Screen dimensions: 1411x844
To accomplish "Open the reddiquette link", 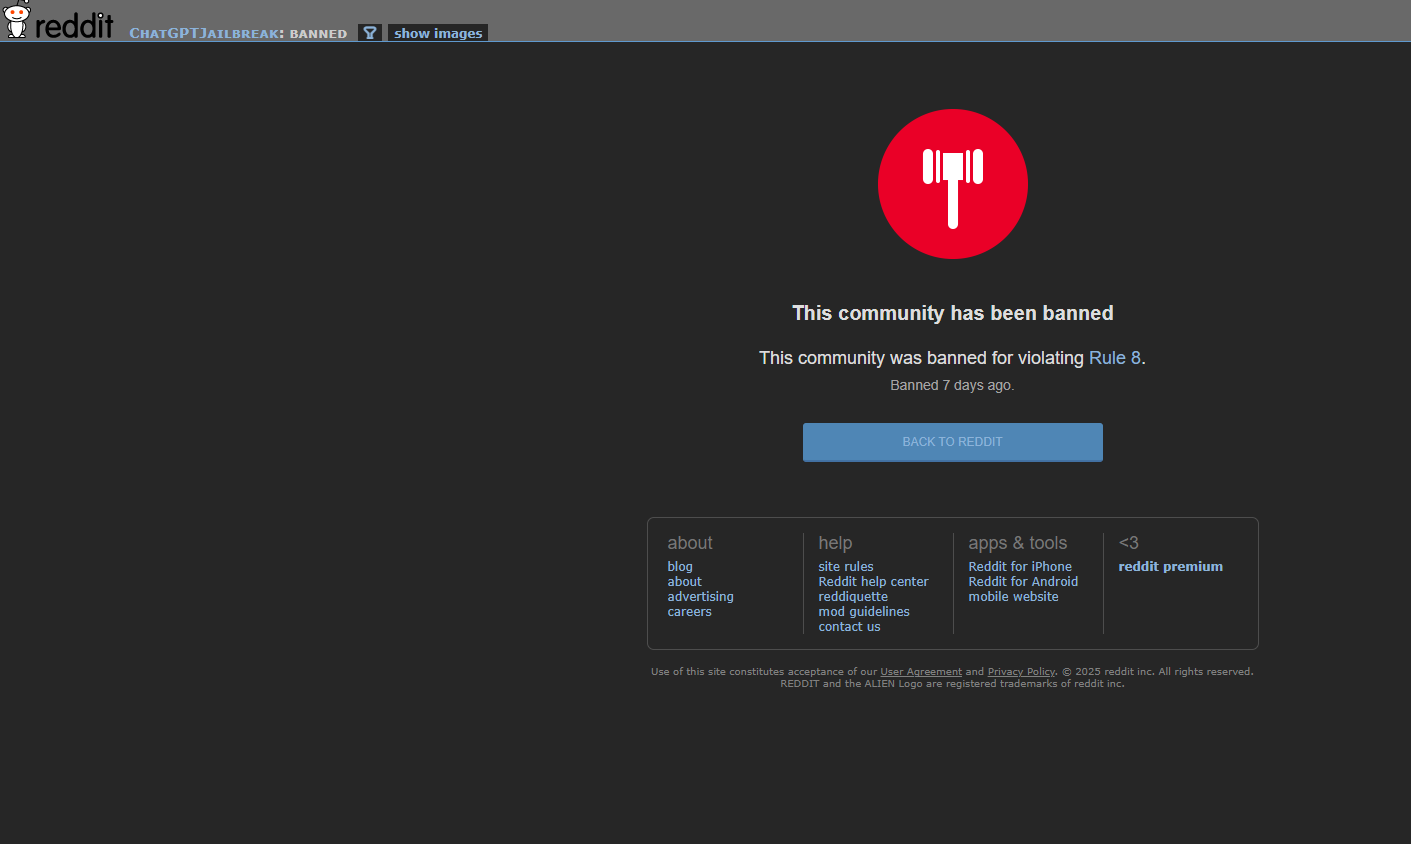I will click(x=853, y=596).
